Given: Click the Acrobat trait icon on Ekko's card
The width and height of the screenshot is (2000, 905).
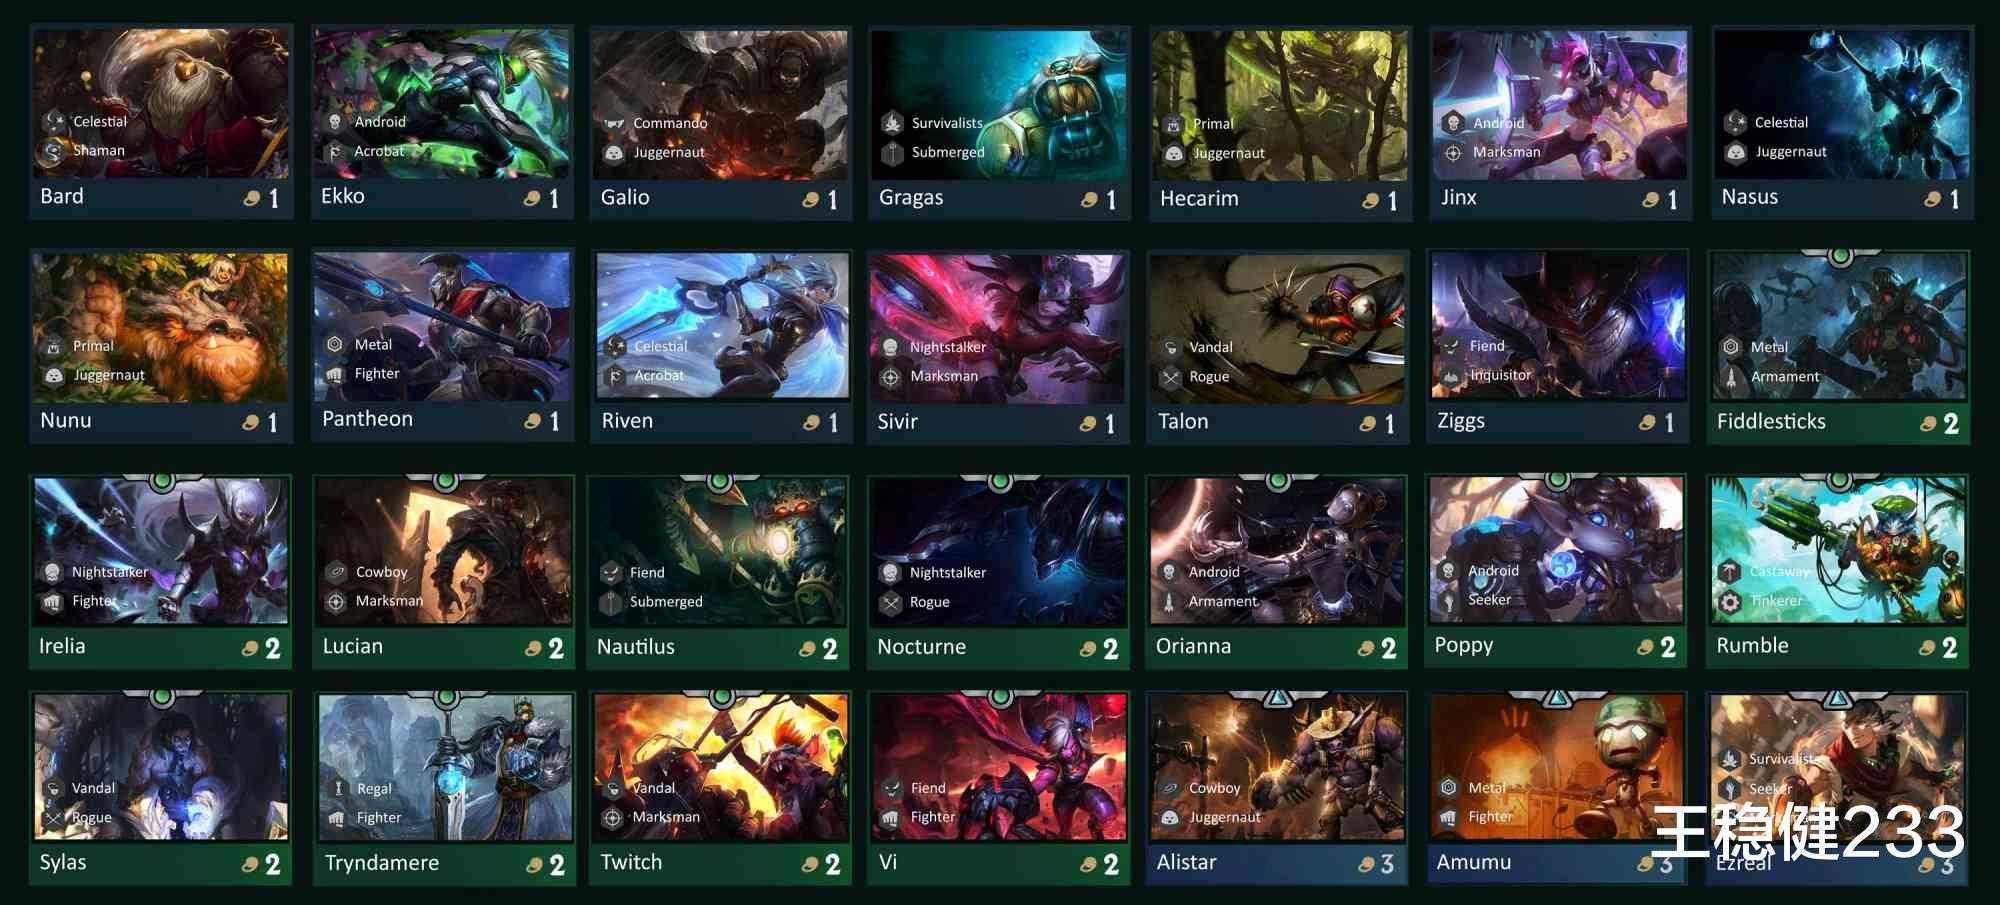Looking at the screenshot, I should coord(335,152).
